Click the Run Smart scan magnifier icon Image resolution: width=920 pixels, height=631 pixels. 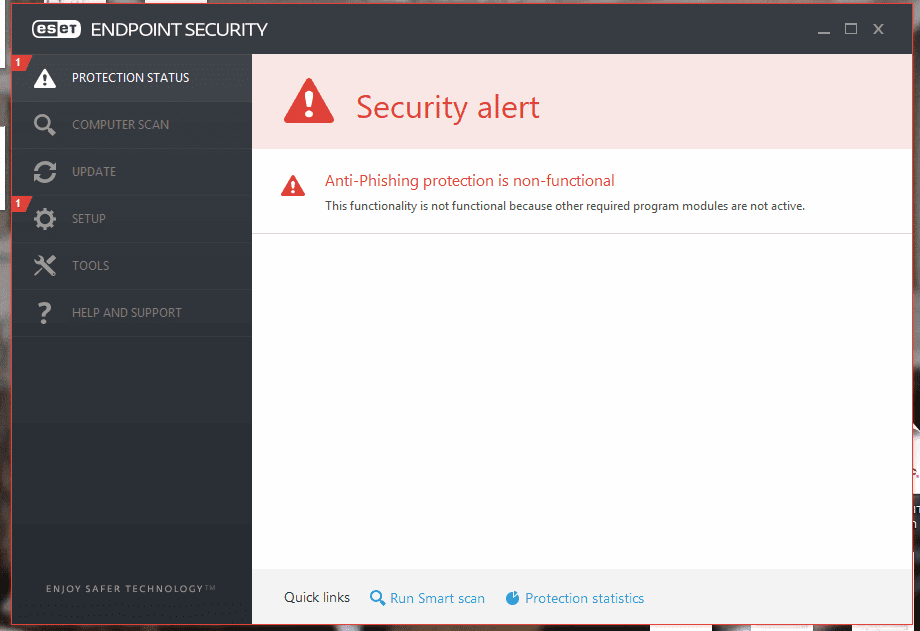pos(377,598)
